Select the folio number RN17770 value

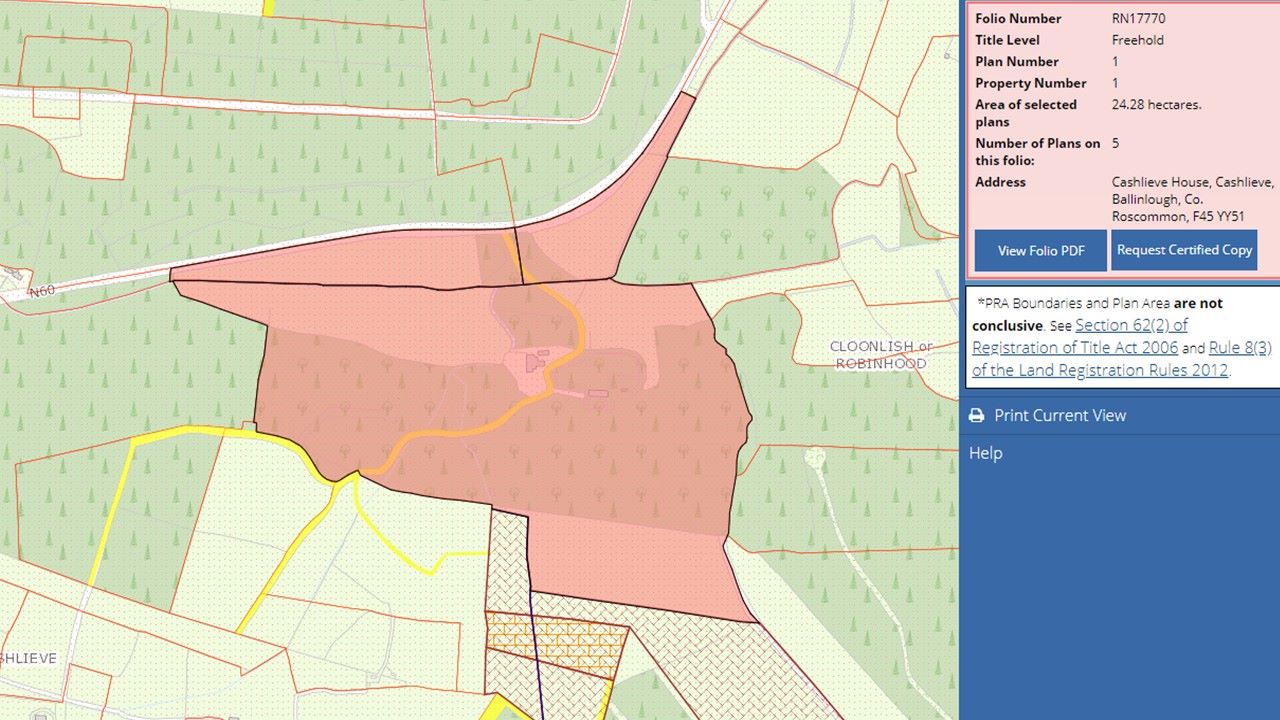(1138, 19)
